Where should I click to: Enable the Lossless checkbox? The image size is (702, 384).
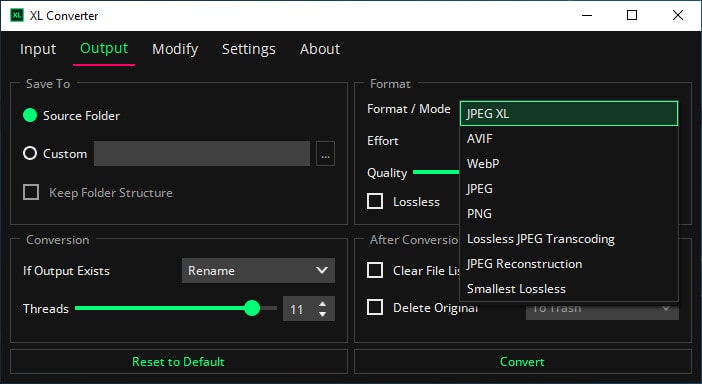(x=375, y=201)
